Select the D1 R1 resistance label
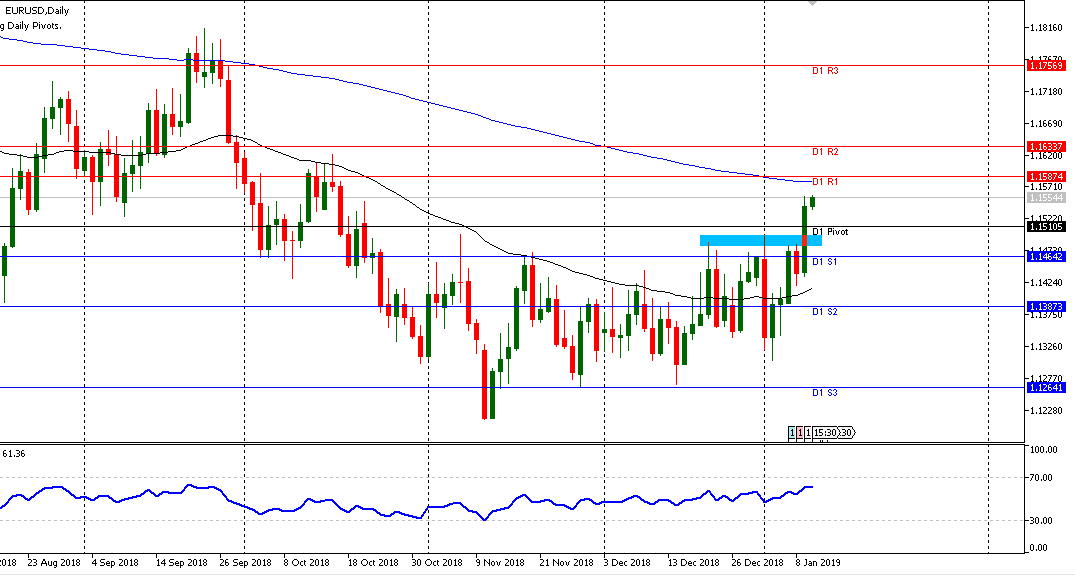This screenshot has height=575, width=1075. click(825, 182)
